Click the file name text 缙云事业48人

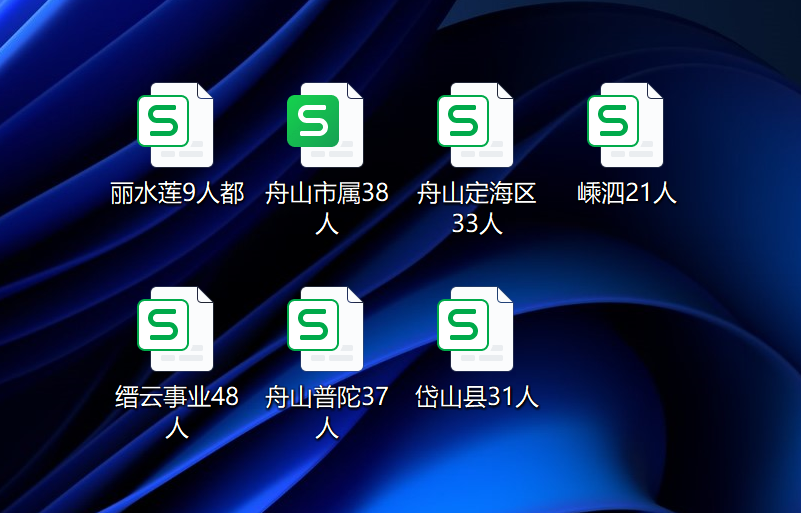click(177, 412)
